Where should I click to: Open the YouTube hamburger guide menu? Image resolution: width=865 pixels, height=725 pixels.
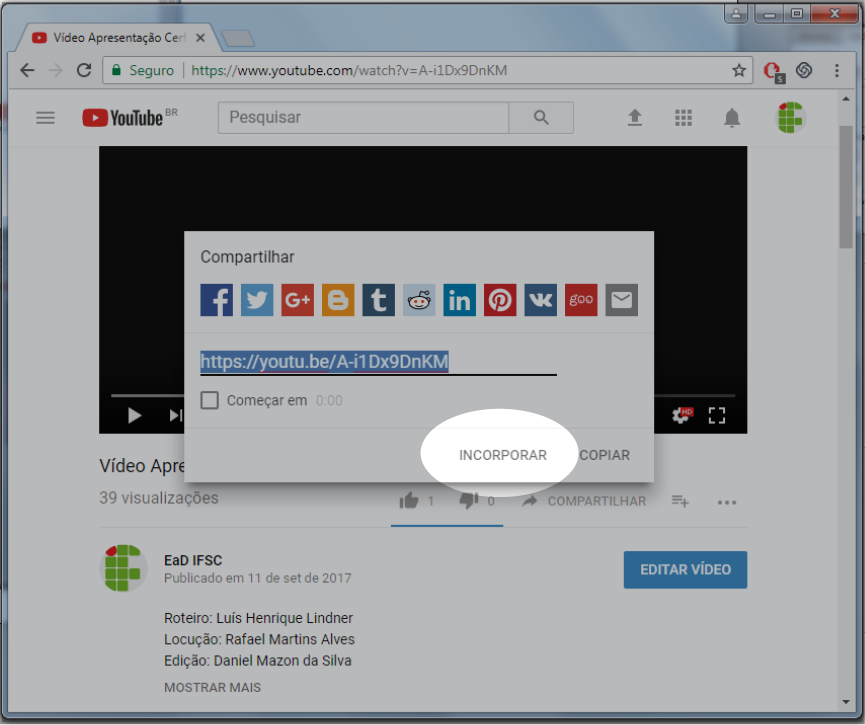(x=45, y=118)
